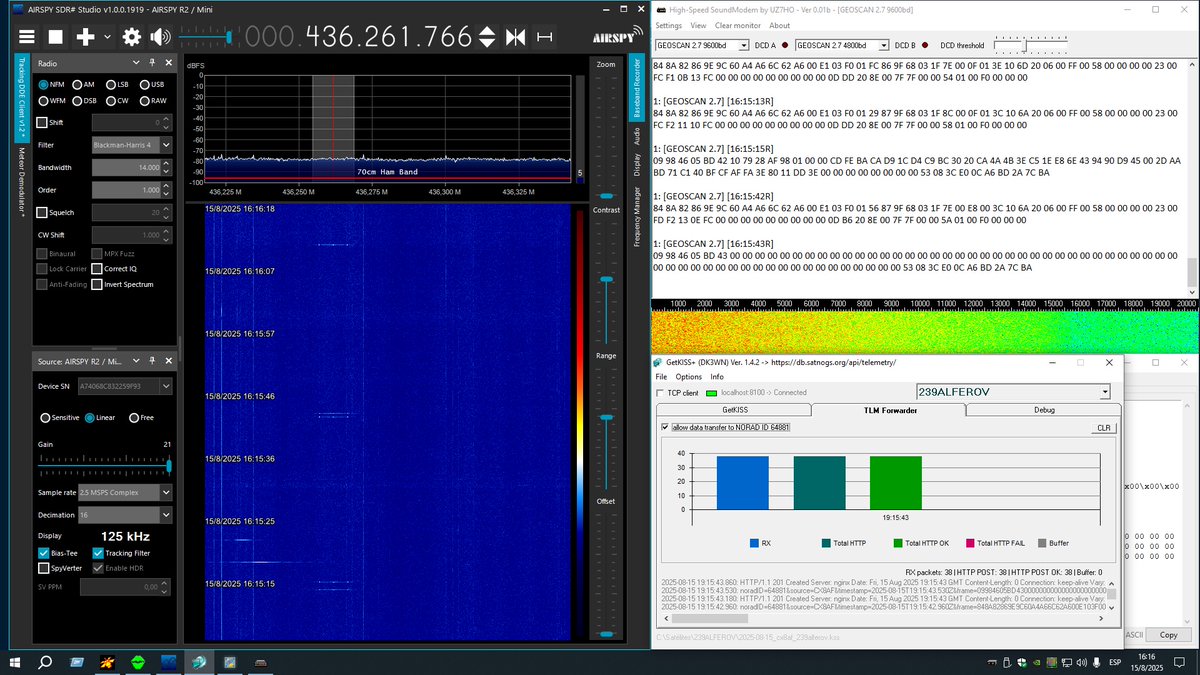
Task: Enable the SpyVerter checkbox
Action: [x=43, y=568]
